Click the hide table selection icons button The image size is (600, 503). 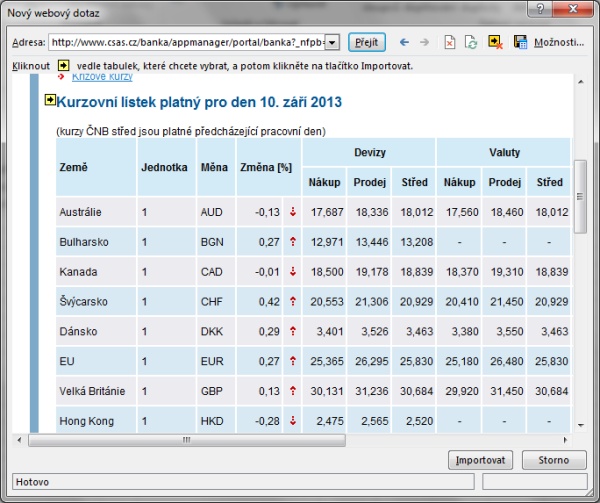[x=496, y=42]
